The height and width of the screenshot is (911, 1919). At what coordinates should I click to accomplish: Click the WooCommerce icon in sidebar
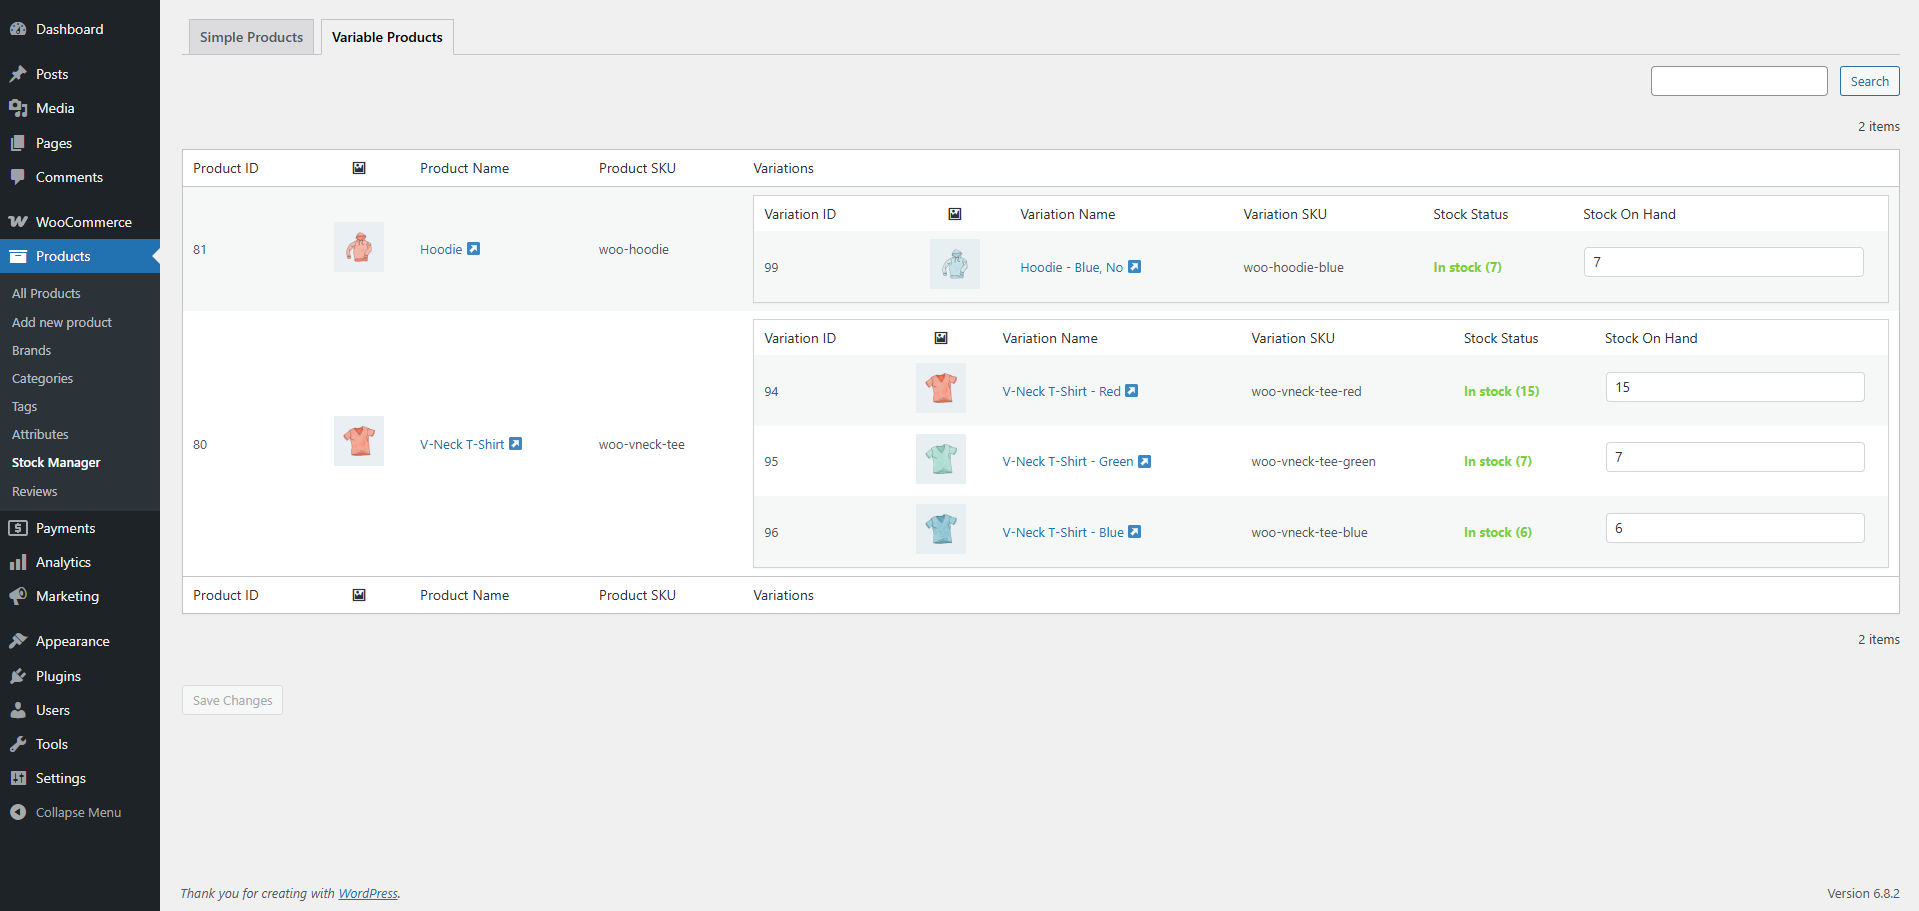pyautogui.click(x=18, y=222)
